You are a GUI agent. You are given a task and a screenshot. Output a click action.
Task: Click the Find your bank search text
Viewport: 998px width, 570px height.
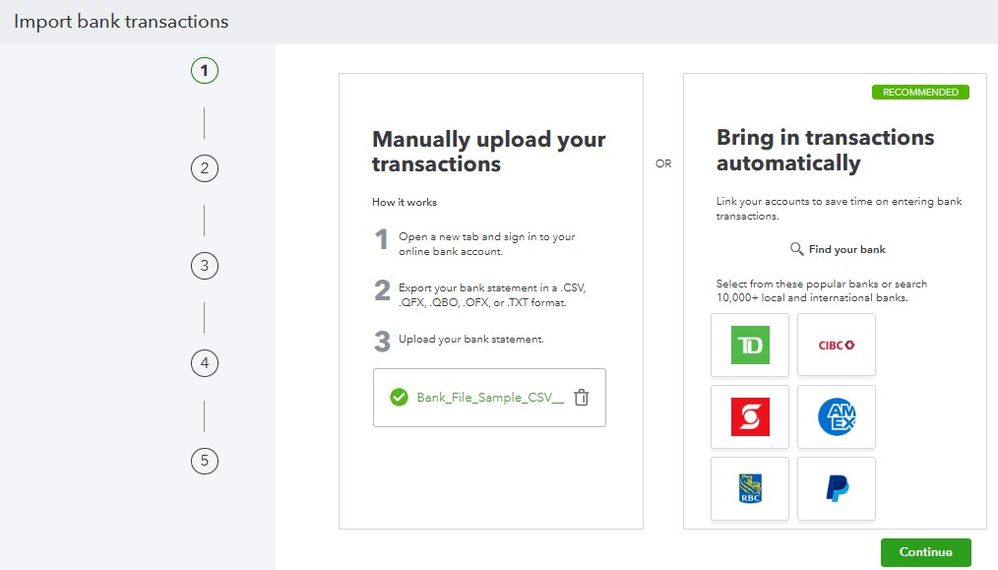tap(847, 249)
